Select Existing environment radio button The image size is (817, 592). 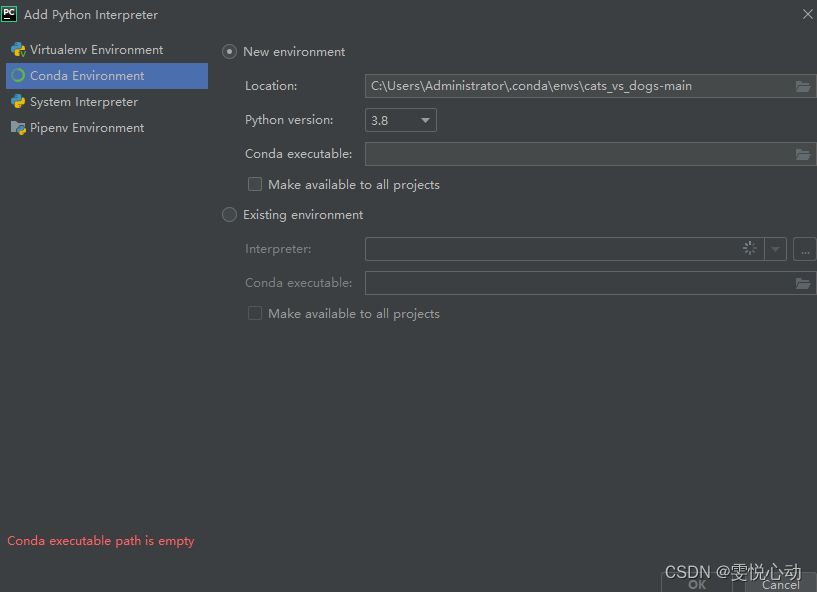(x=229, y=215)
